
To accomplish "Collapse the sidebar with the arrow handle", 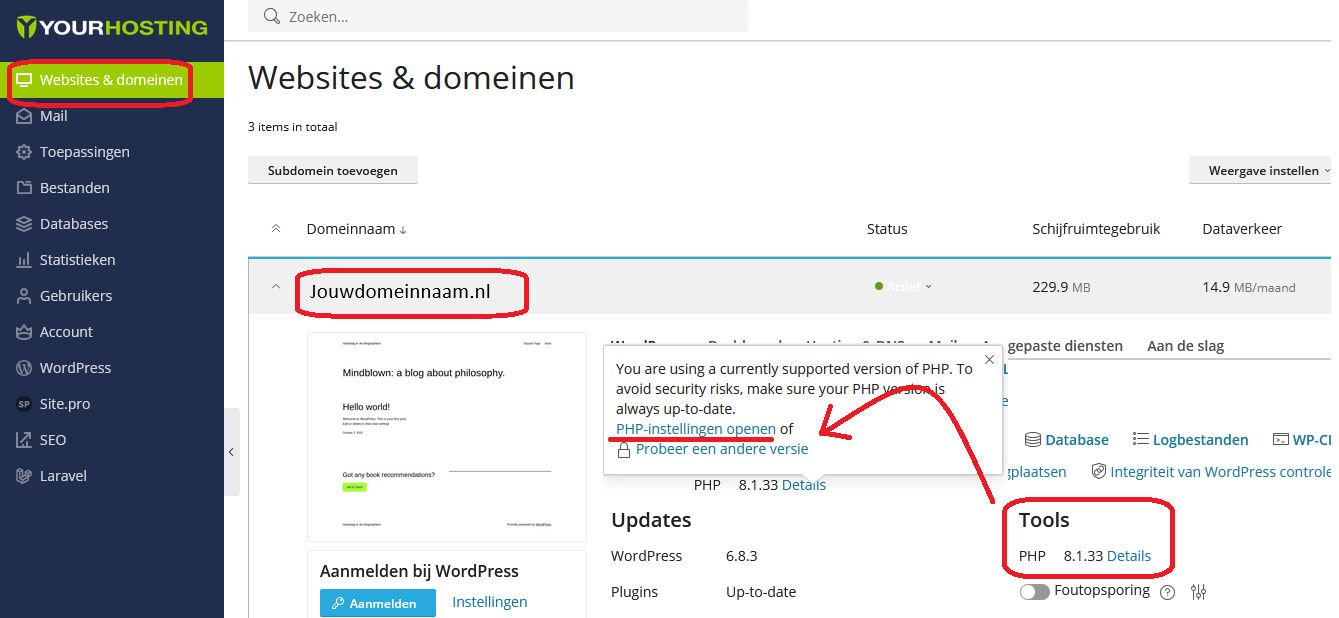I will click(231, 452).
